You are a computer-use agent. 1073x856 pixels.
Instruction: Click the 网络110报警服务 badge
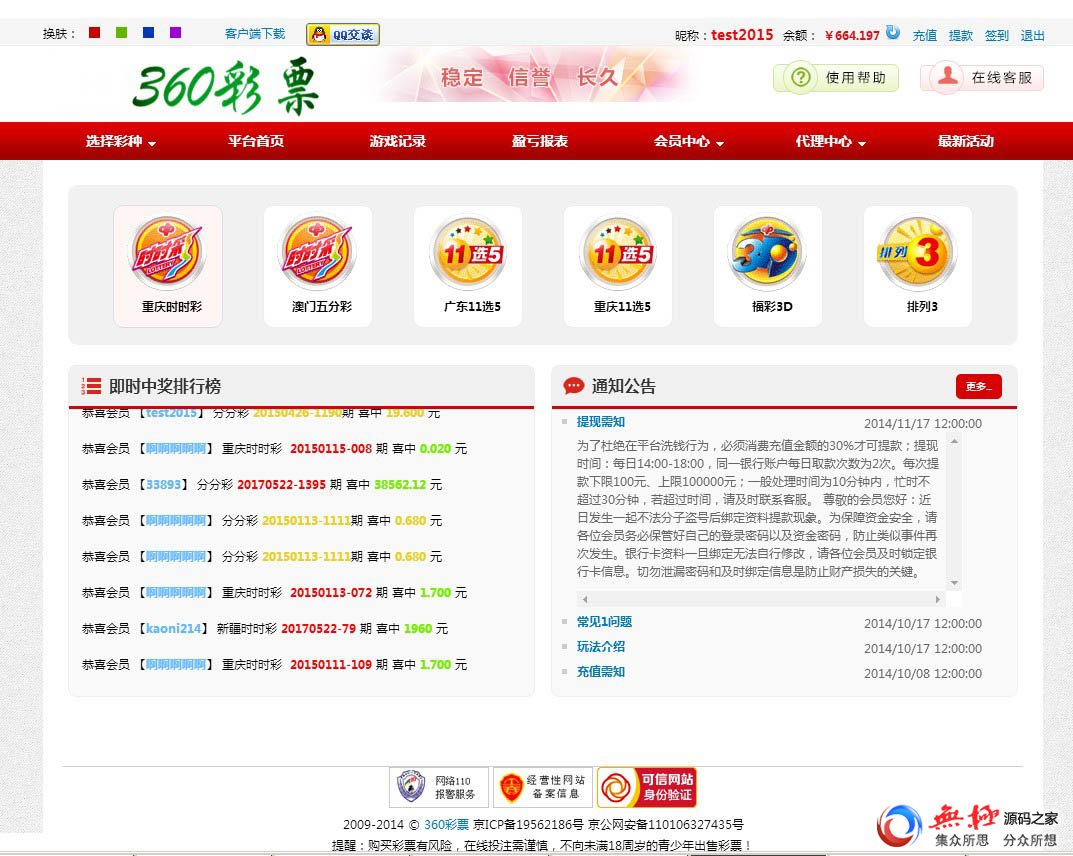439,788
